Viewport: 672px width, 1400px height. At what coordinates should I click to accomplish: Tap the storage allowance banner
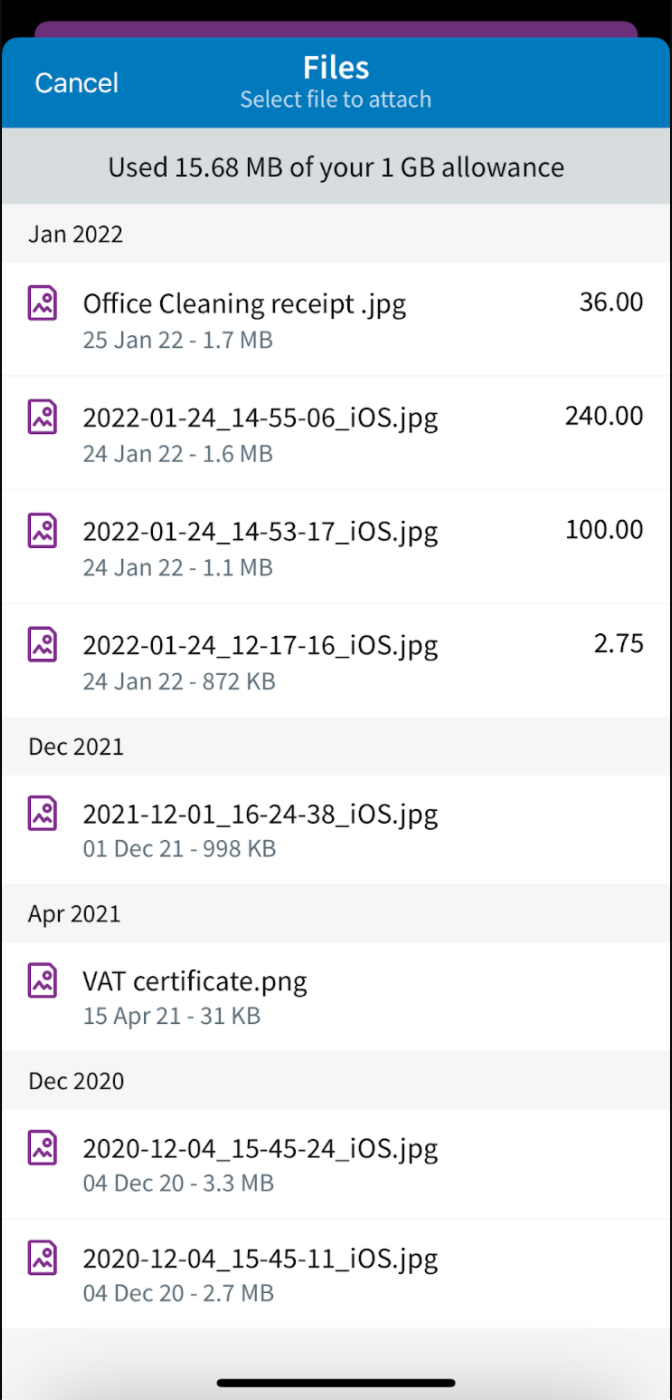click(x=336, y=167)
